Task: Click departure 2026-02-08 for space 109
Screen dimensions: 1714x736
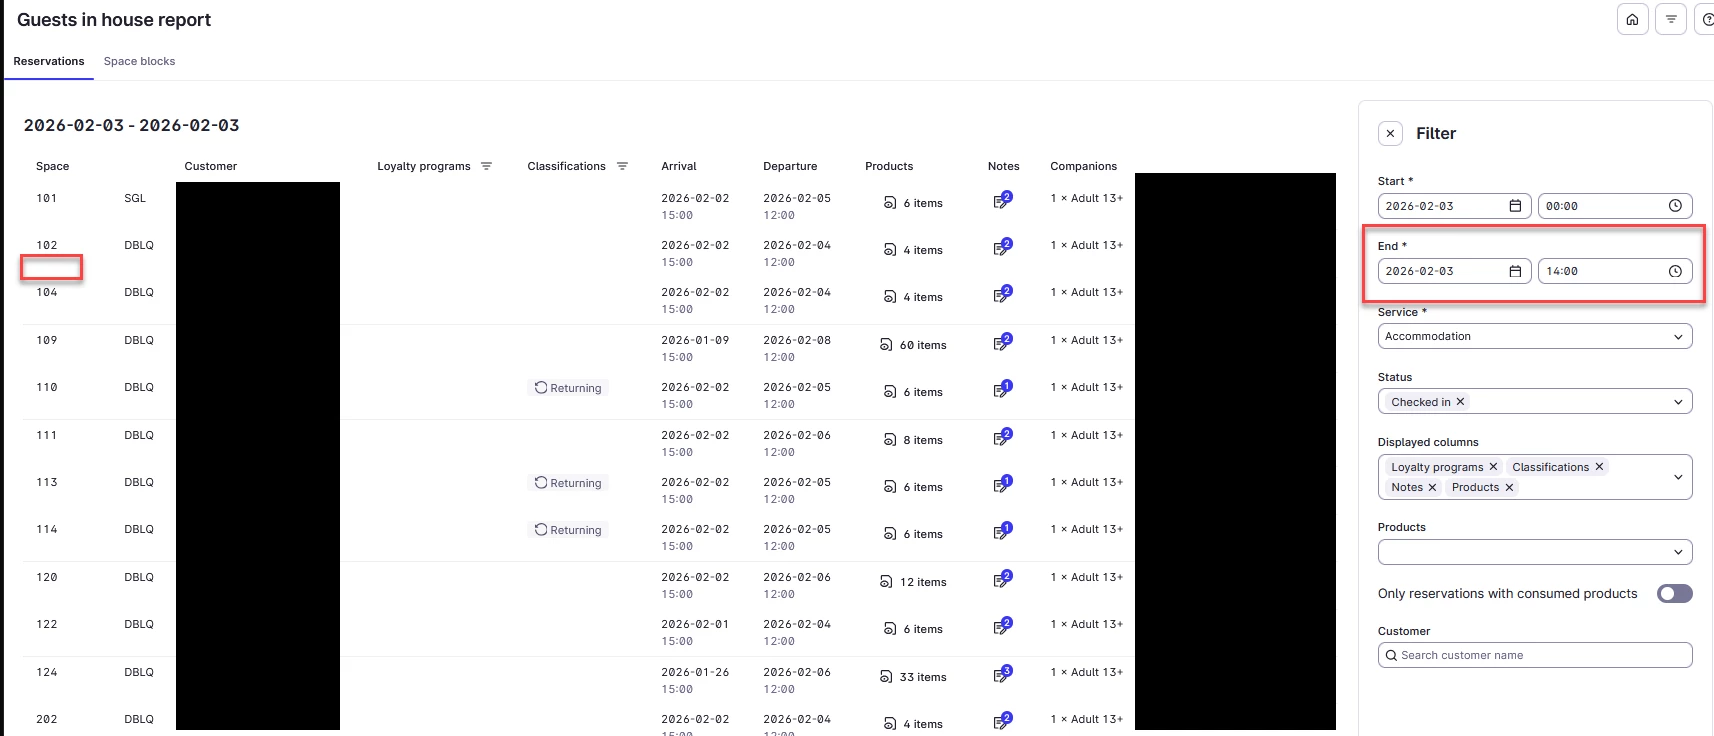Action: (797, 340)
